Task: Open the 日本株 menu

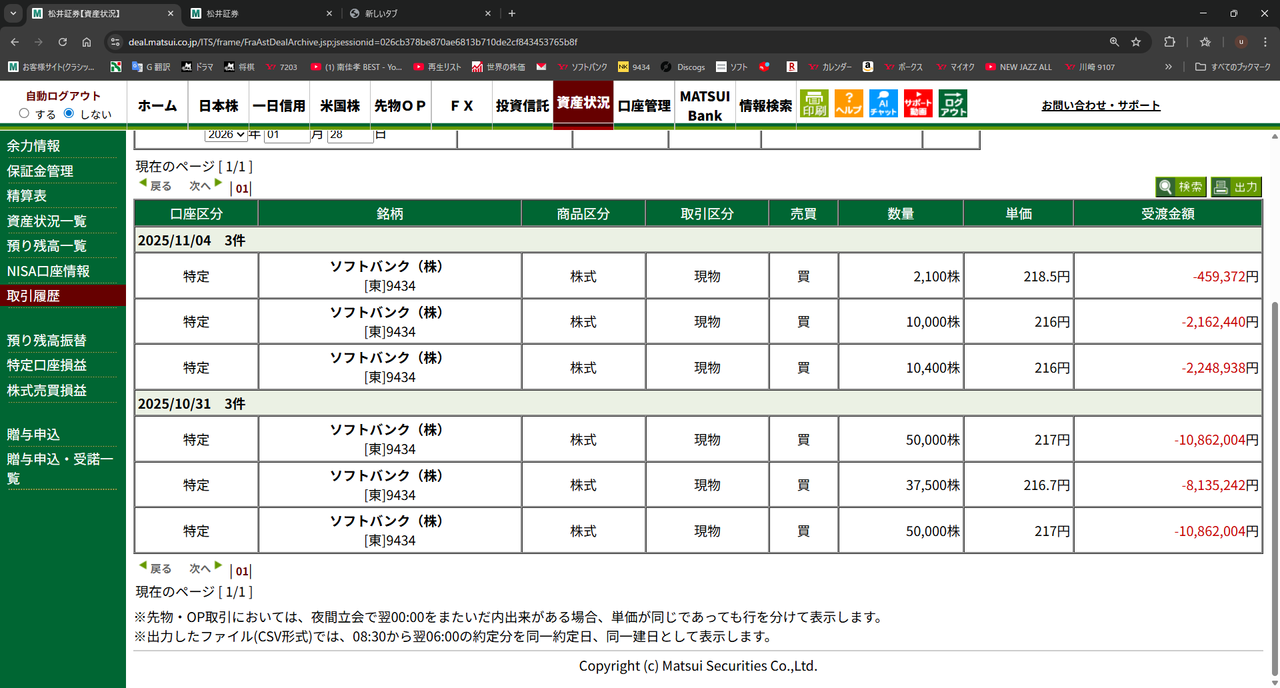Action: 218,105
